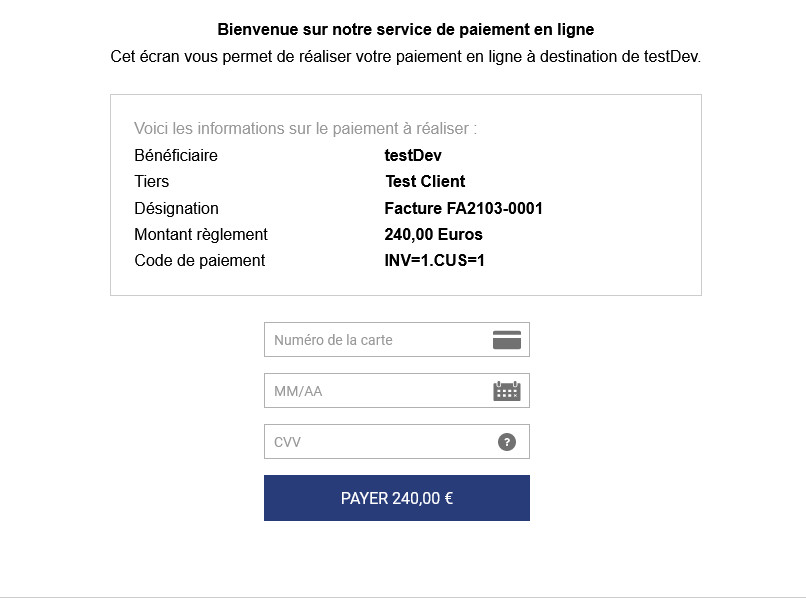Click the Test Client value
Screen dimensions: 806x603
(x=425, y=181)
